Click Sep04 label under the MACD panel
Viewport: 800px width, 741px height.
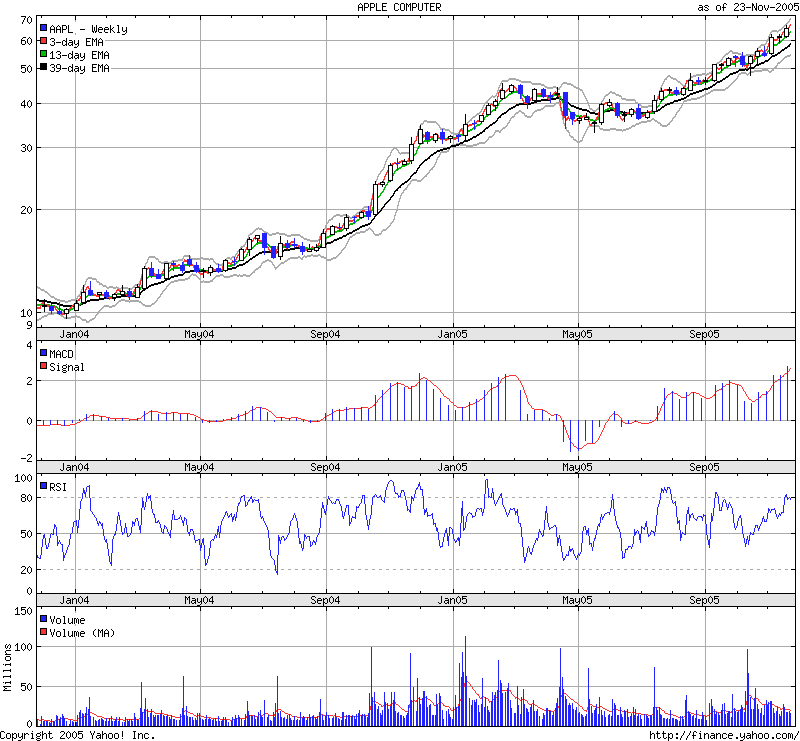[x=326, y=467]
